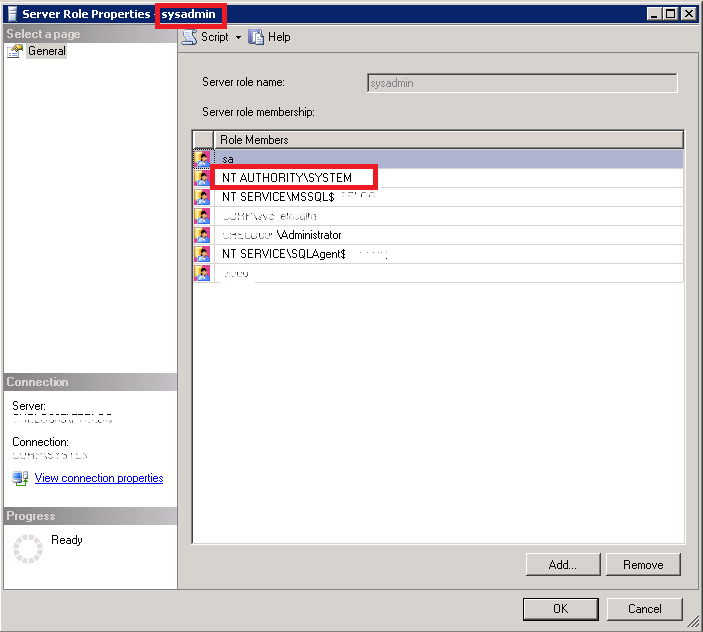
Task: Click the user icon beside sa
Action: click(x=203, y=159)
